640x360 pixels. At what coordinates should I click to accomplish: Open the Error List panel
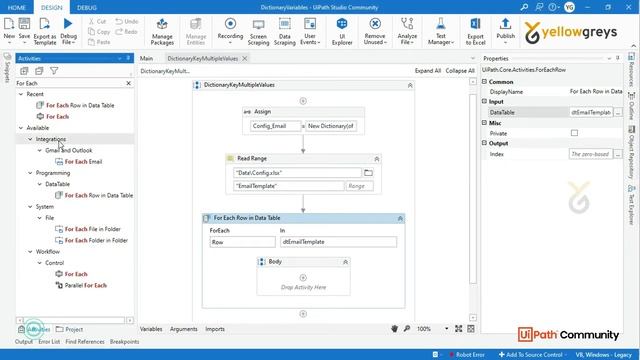[x=49, y=342]
